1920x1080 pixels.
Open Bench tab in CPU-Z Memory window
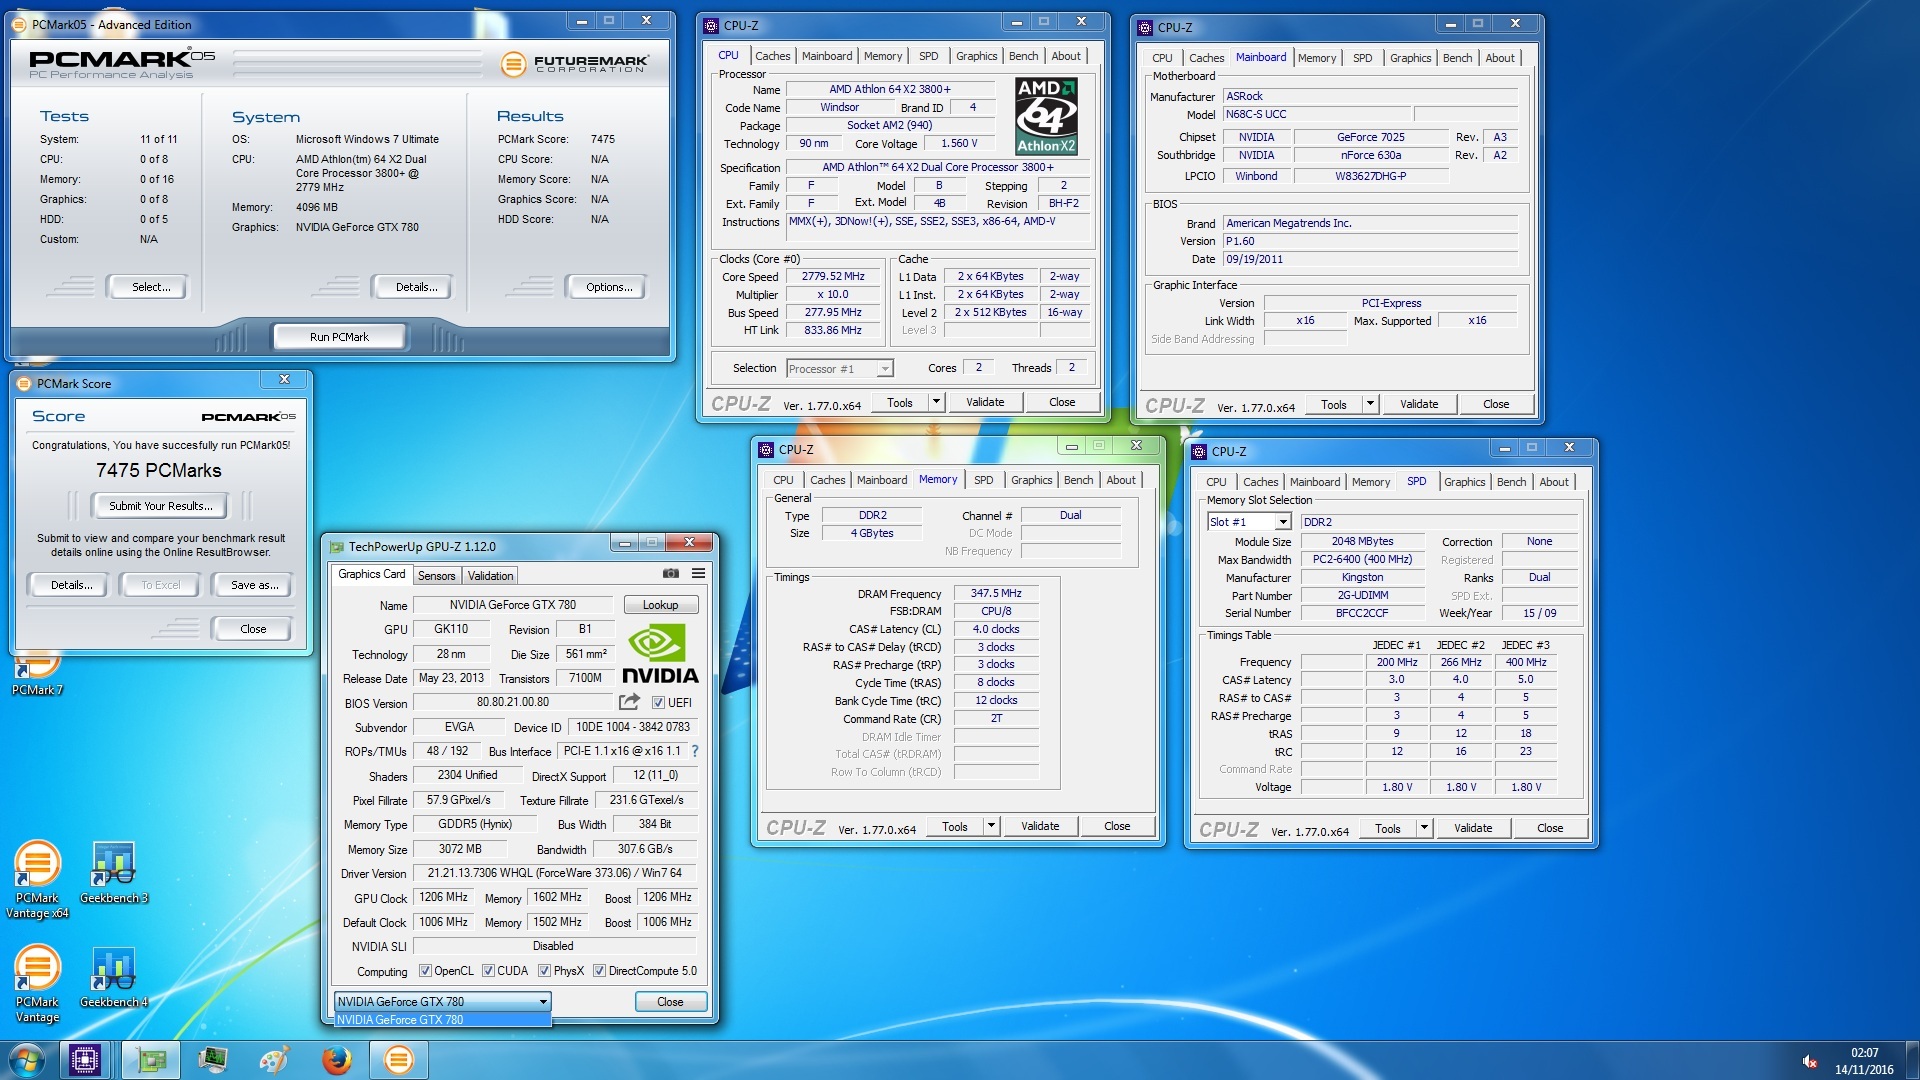[x=1078, y=480]
